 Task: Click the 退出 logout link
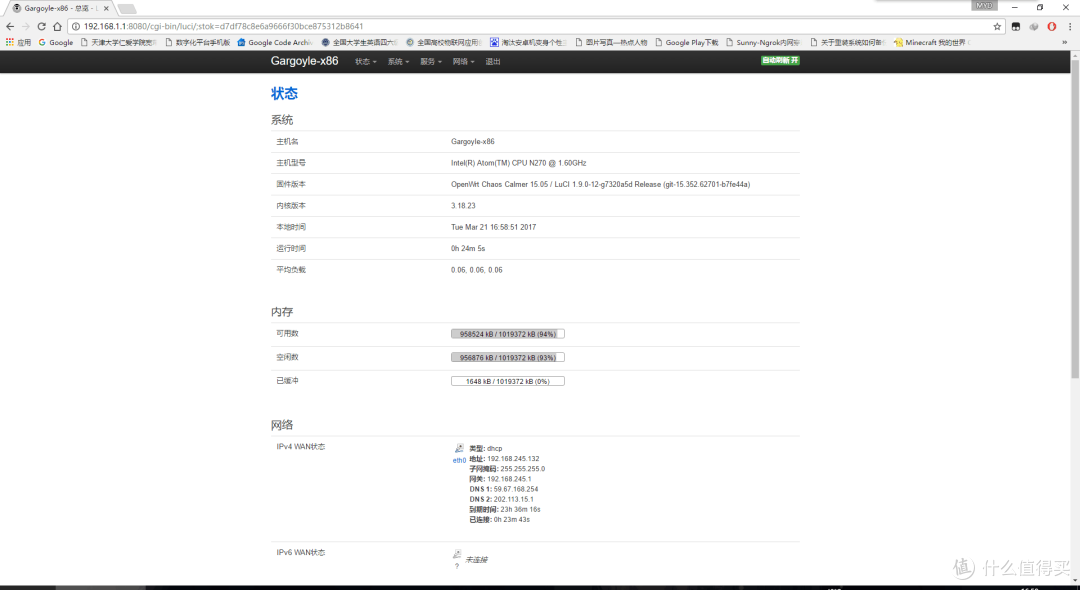coord(493,62)
